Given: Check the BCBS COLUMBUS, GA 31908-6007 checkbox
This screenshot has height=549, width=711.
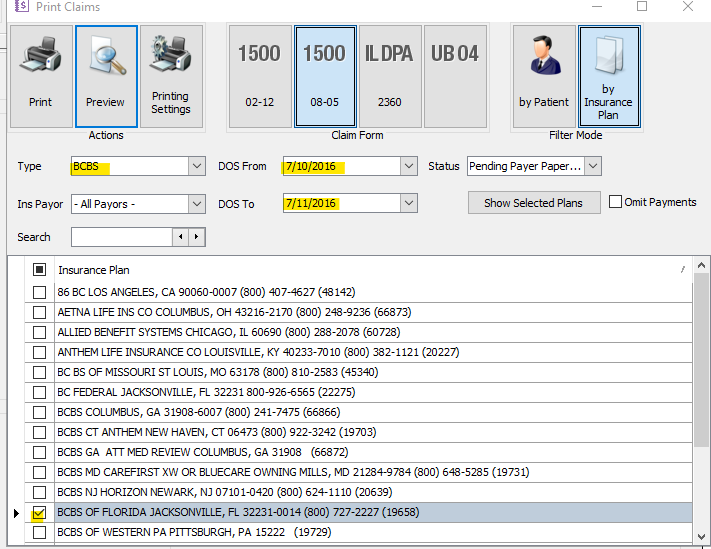Looking at the screenshot, I should [39, 412].
